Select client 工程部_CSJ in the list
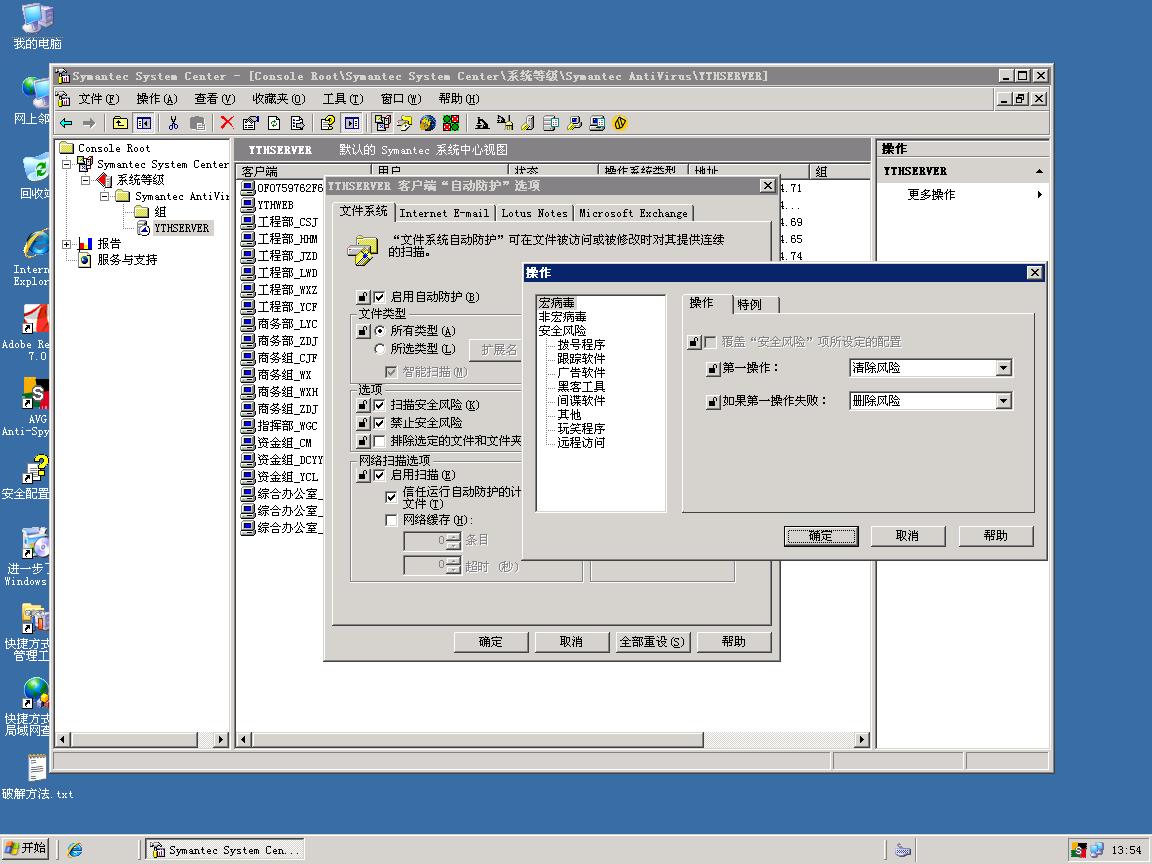This screenshot has width=1152, height=864. coord(287,222)
